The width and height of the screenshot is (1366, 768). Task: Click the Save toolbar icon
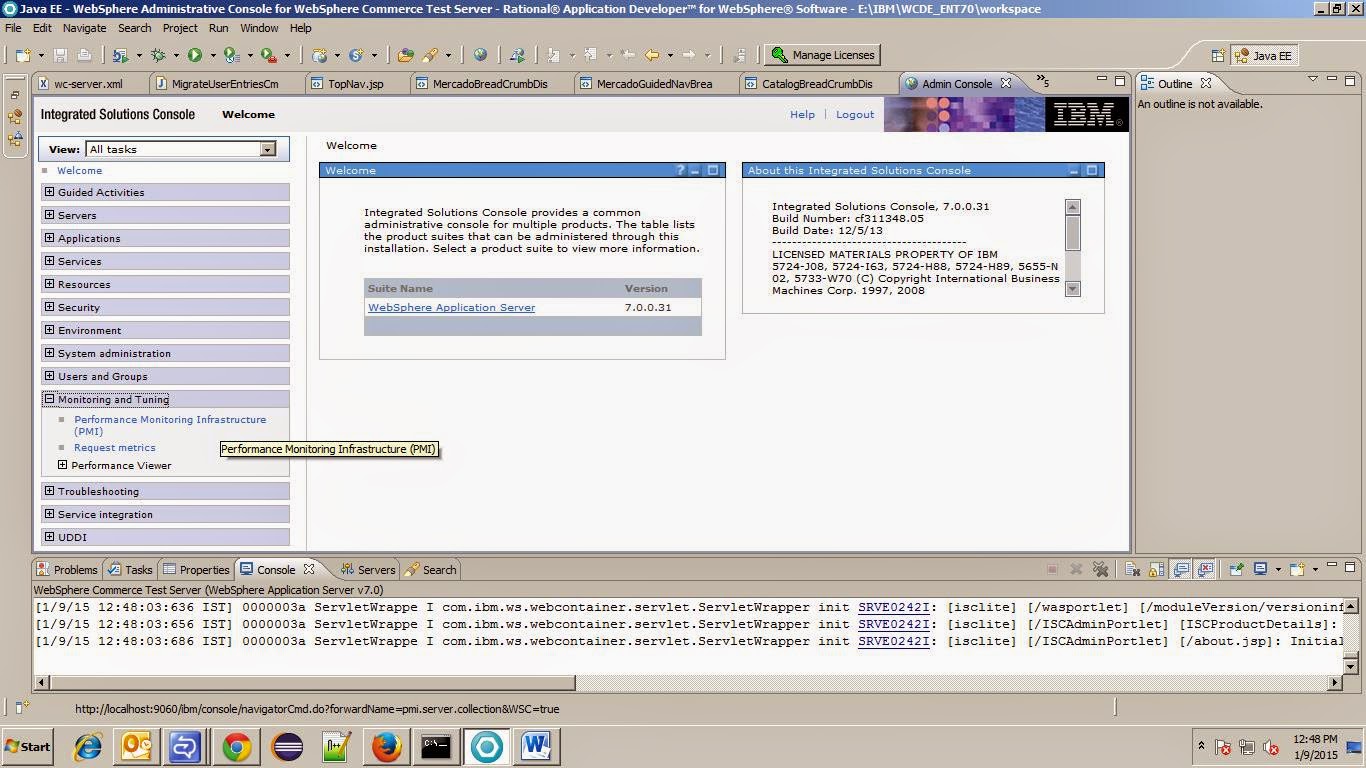click(61, 55)
